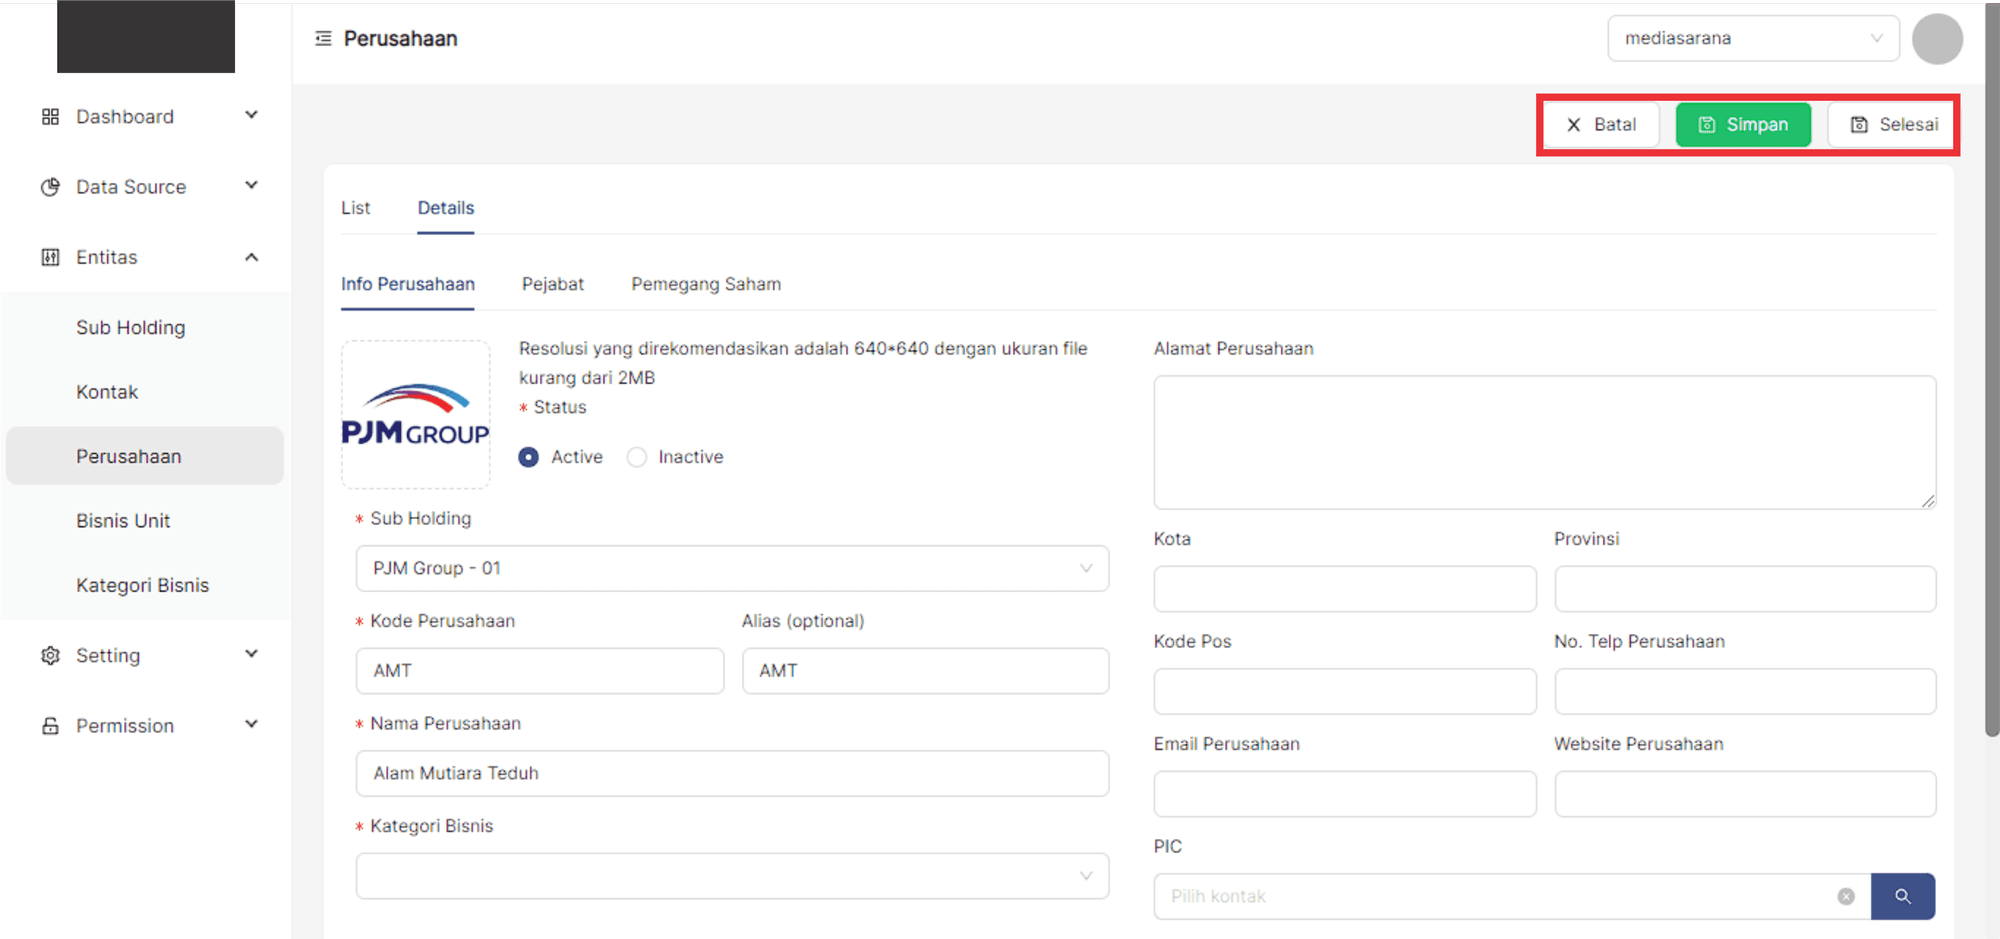Click the Data Source pie chart icon
The width and height of the screenshot is (2000, 939).
pyautogui.click(x=50, y=187)
